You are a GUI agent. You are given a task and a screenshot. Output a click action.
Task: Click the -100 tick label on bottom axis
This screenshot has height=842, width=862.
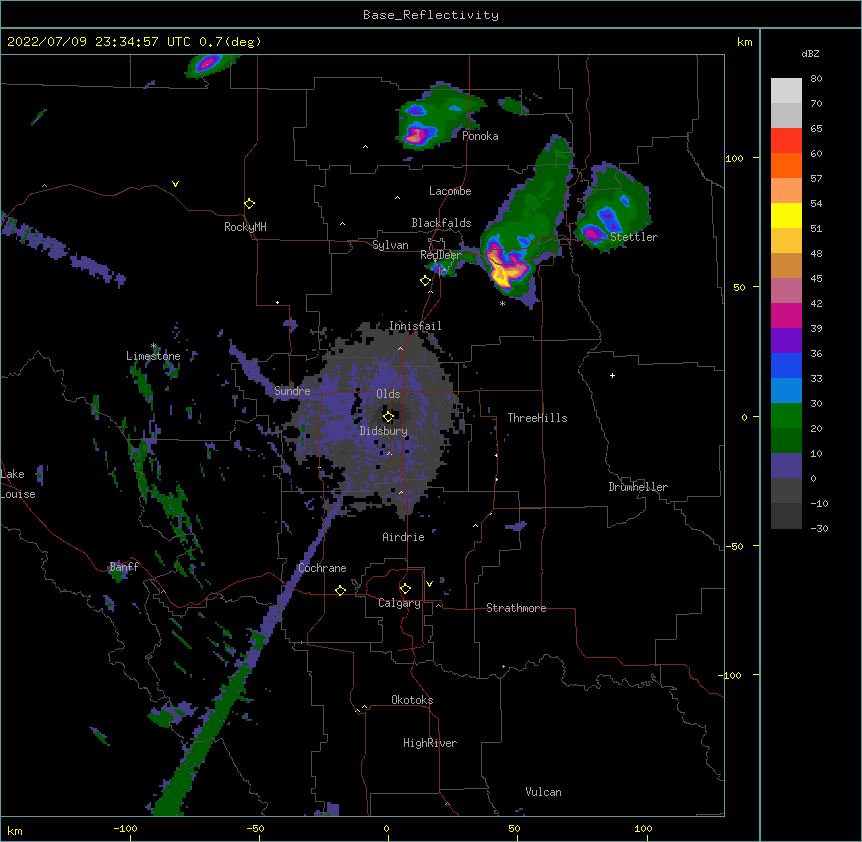(x=125, y=828)
